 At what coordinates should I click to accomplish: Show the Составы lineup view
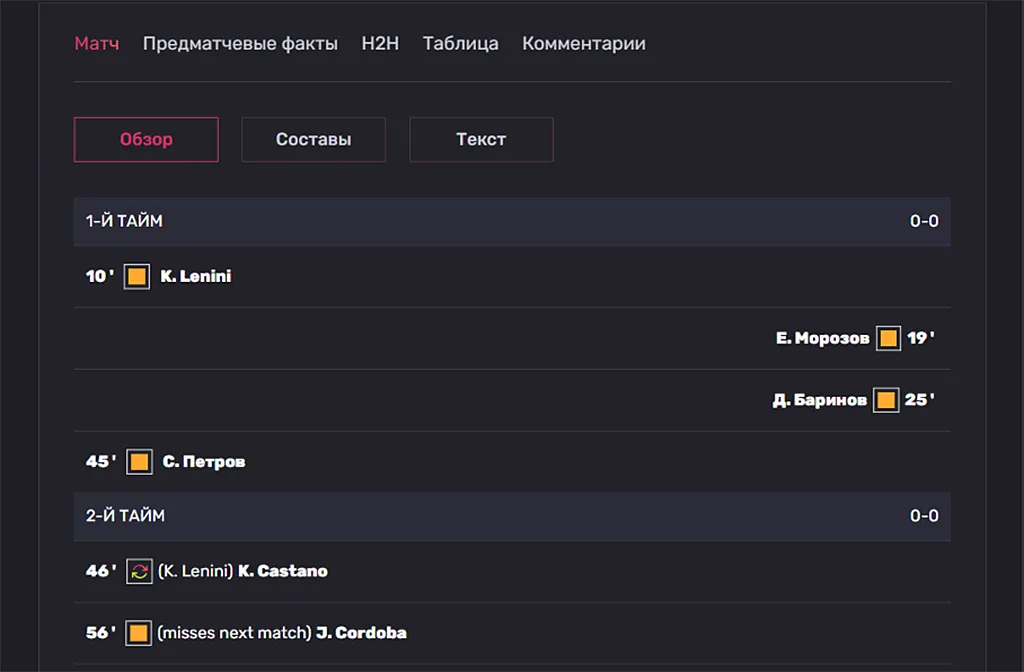pos(313,140)
